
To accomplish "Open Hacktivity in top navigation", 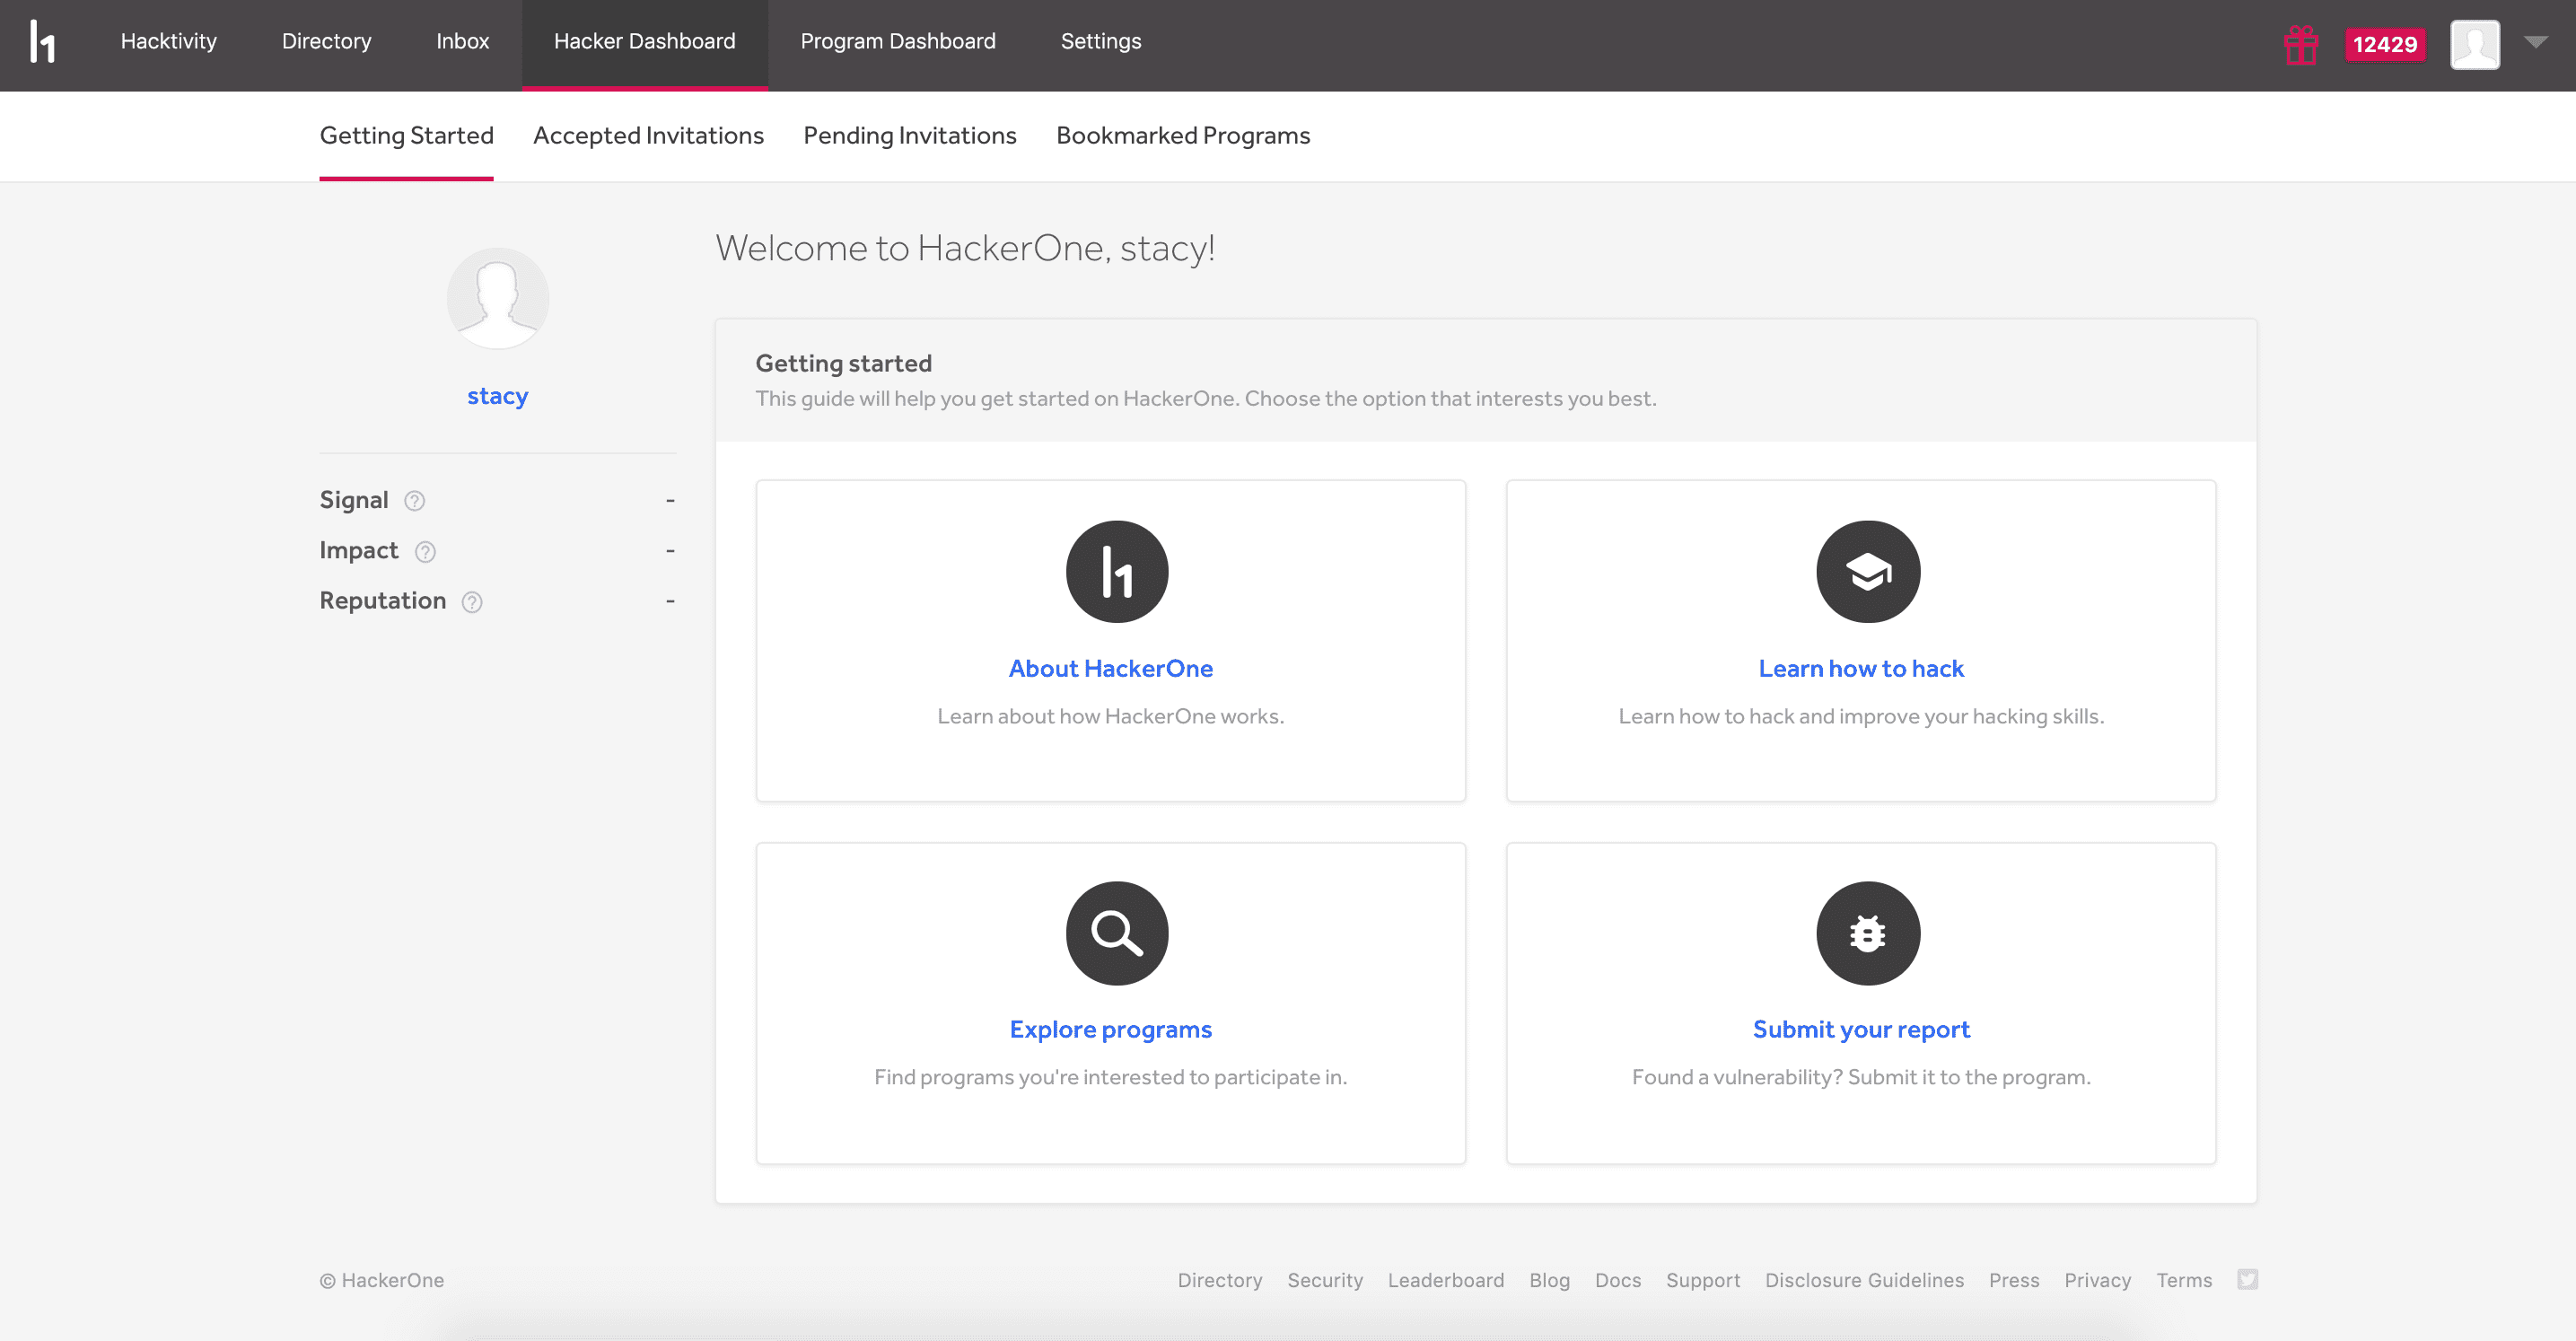I will point(168,41).
